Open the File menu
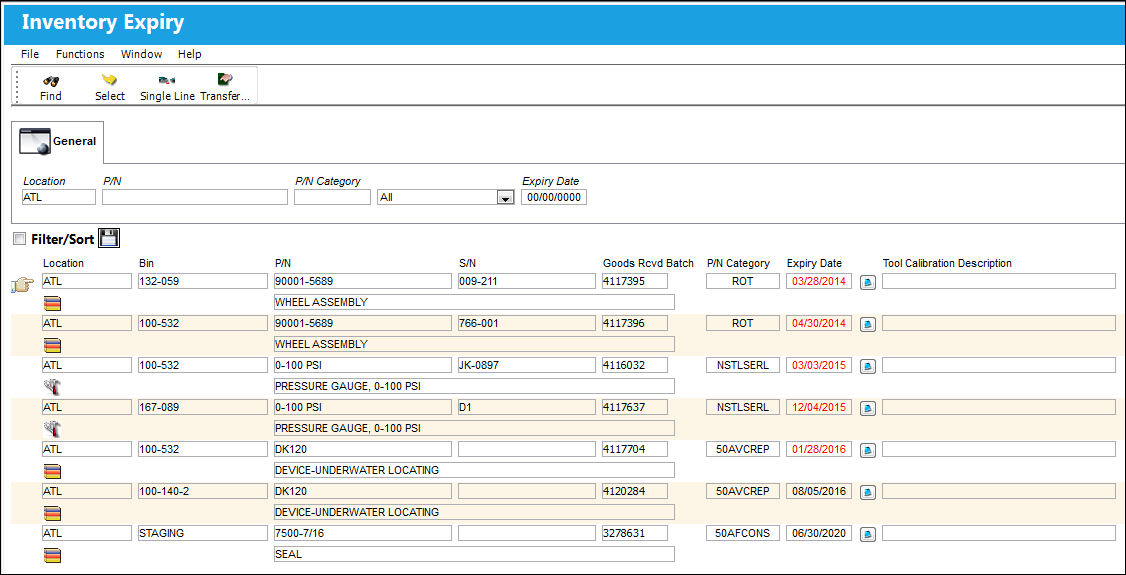This screenshot has width=1126, height=575. 30,54
